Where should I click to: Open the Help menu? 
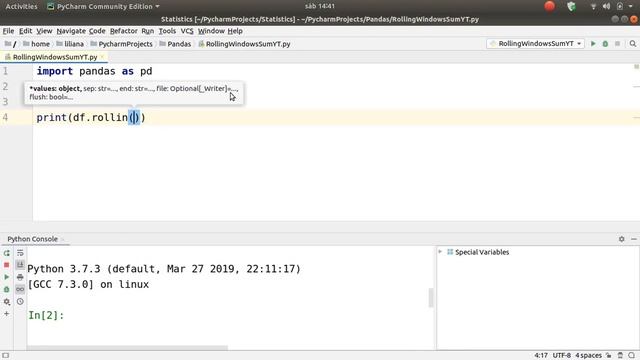pyautogui.click(x=235, y=31)
